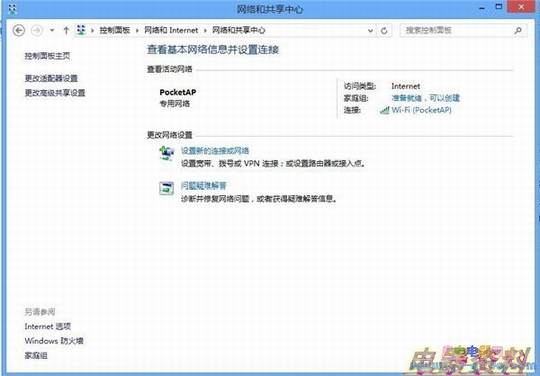
Task: Go up one level with up arrow
Action: 66,31
